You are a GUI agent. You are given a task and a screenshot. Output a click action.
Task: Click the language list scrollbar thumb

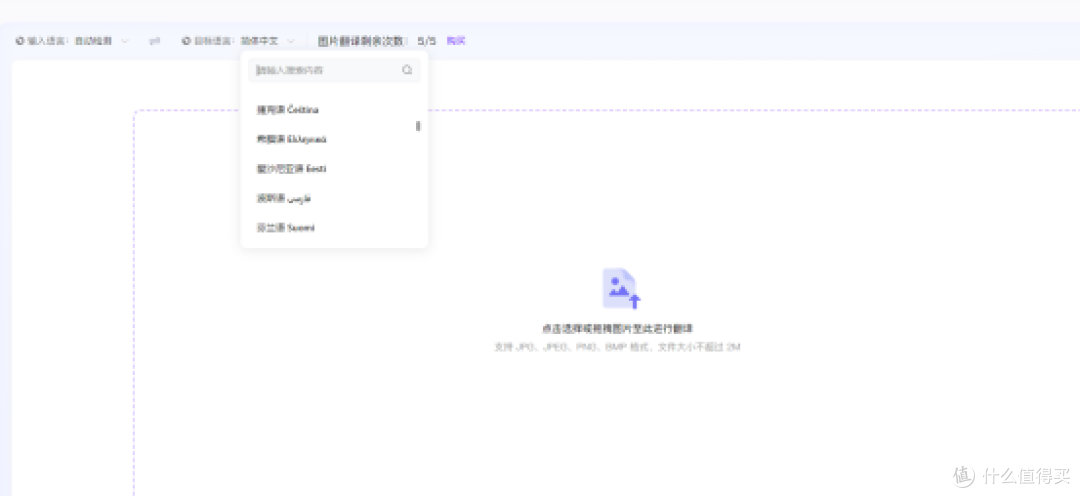[x=417, y=126]
